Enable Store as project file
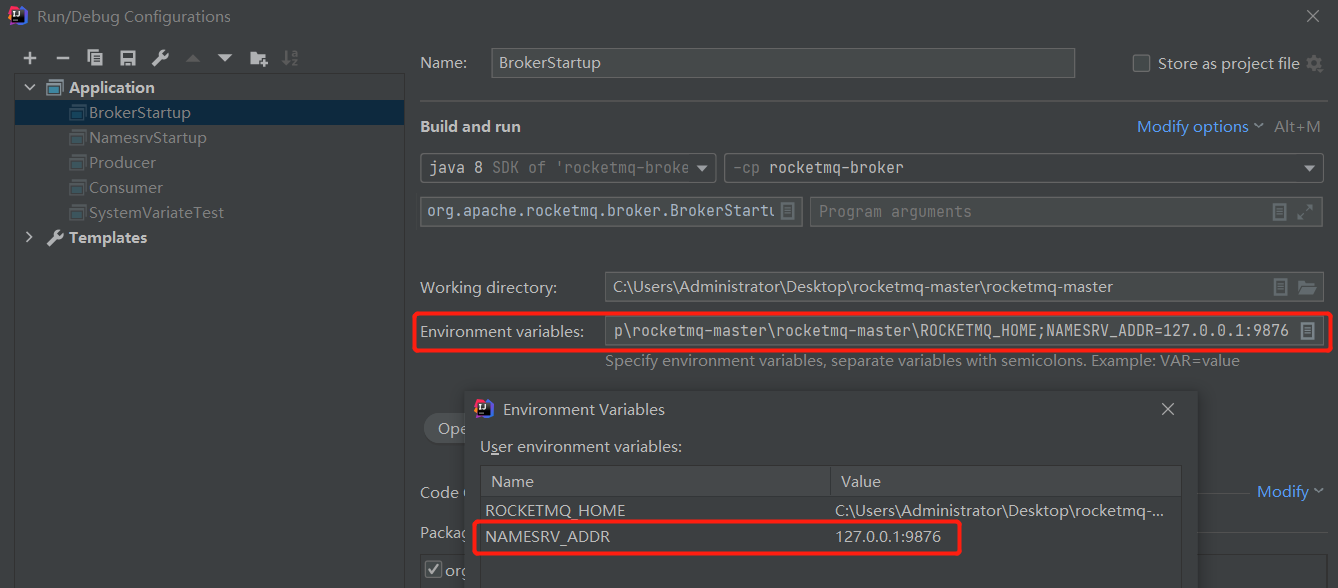The height and width of the screenshot is (588, 1338). [x=1141, y=63]
